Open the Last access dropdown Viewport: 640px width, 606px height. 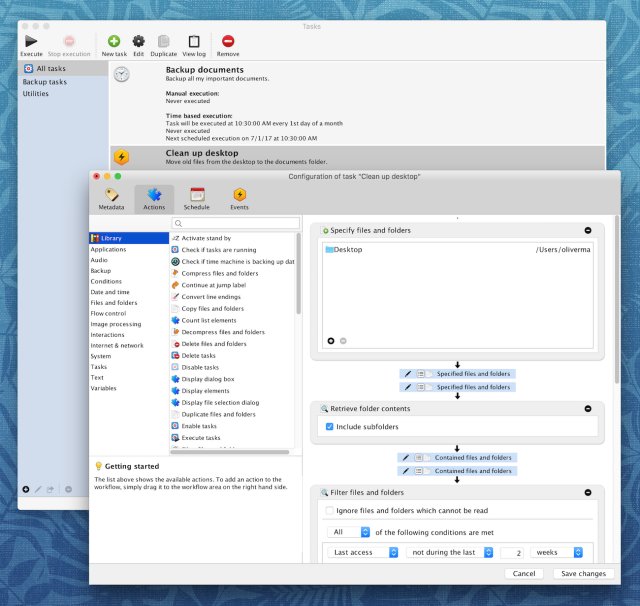tap(362, 552)
